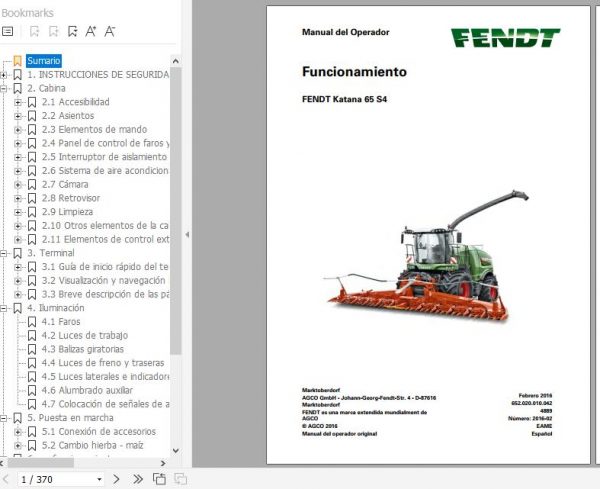Click the bookmark icon beside 2. Cabina

click(17, 88)
